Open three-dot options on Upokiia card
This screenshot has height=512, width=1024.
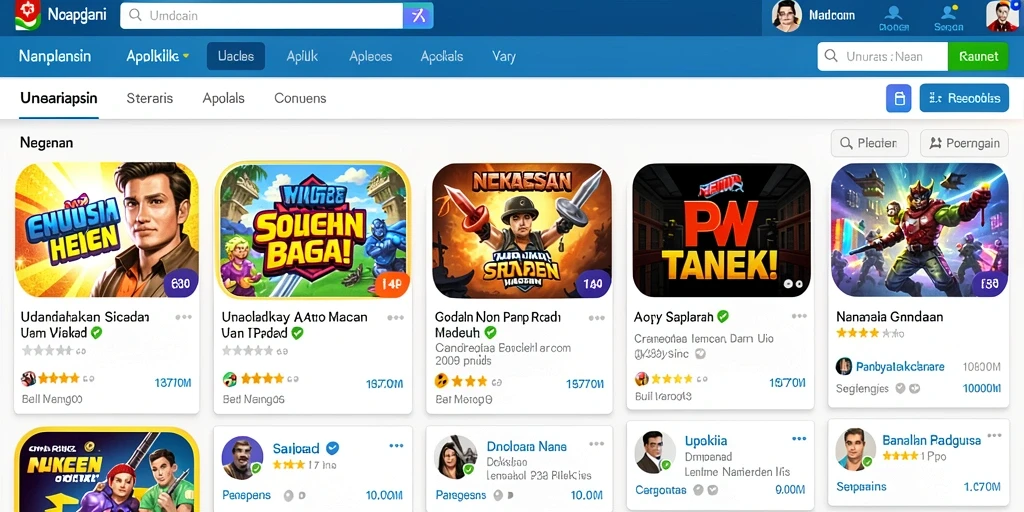click(799, 439)
